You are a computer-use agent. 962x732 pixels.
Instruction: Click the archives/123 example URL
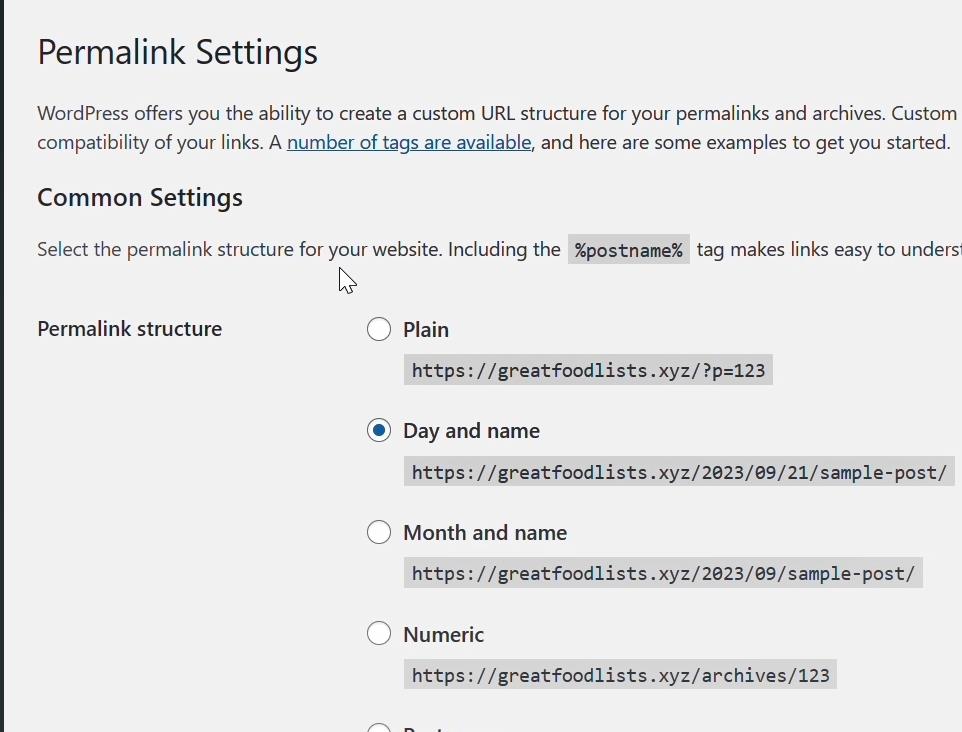pyautogui.click(x=620, y=676)
